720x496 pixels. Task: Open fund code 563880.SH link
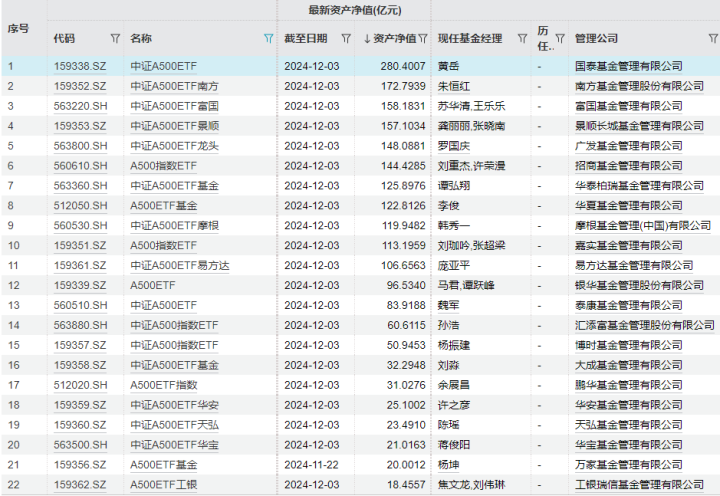coord(80,326)
